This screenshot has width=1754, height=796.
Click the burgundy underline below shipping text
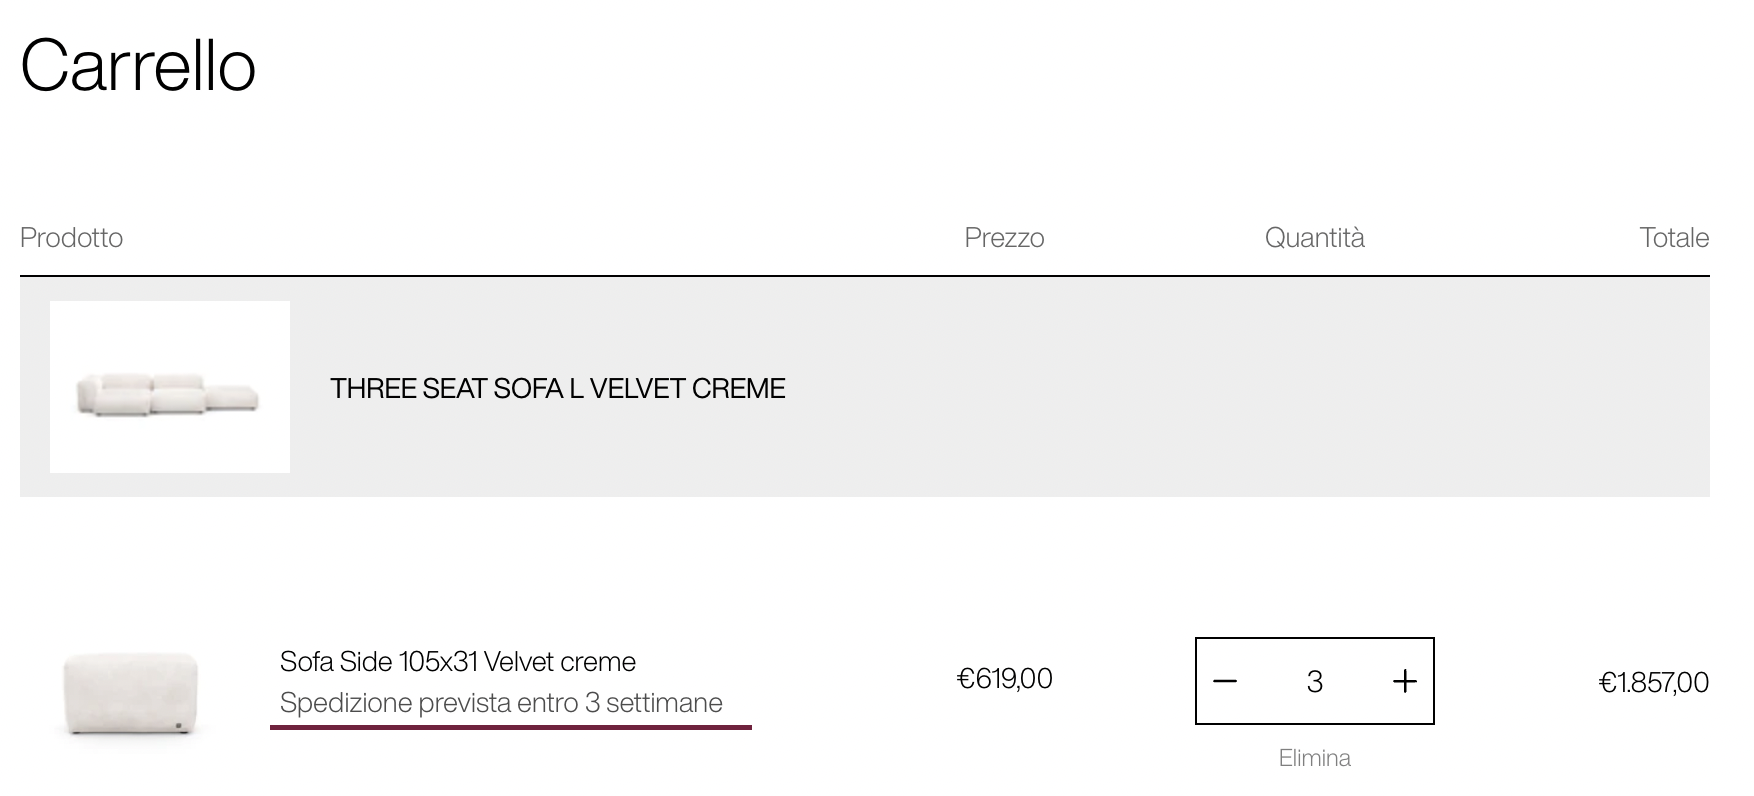(x=511, y=727)
